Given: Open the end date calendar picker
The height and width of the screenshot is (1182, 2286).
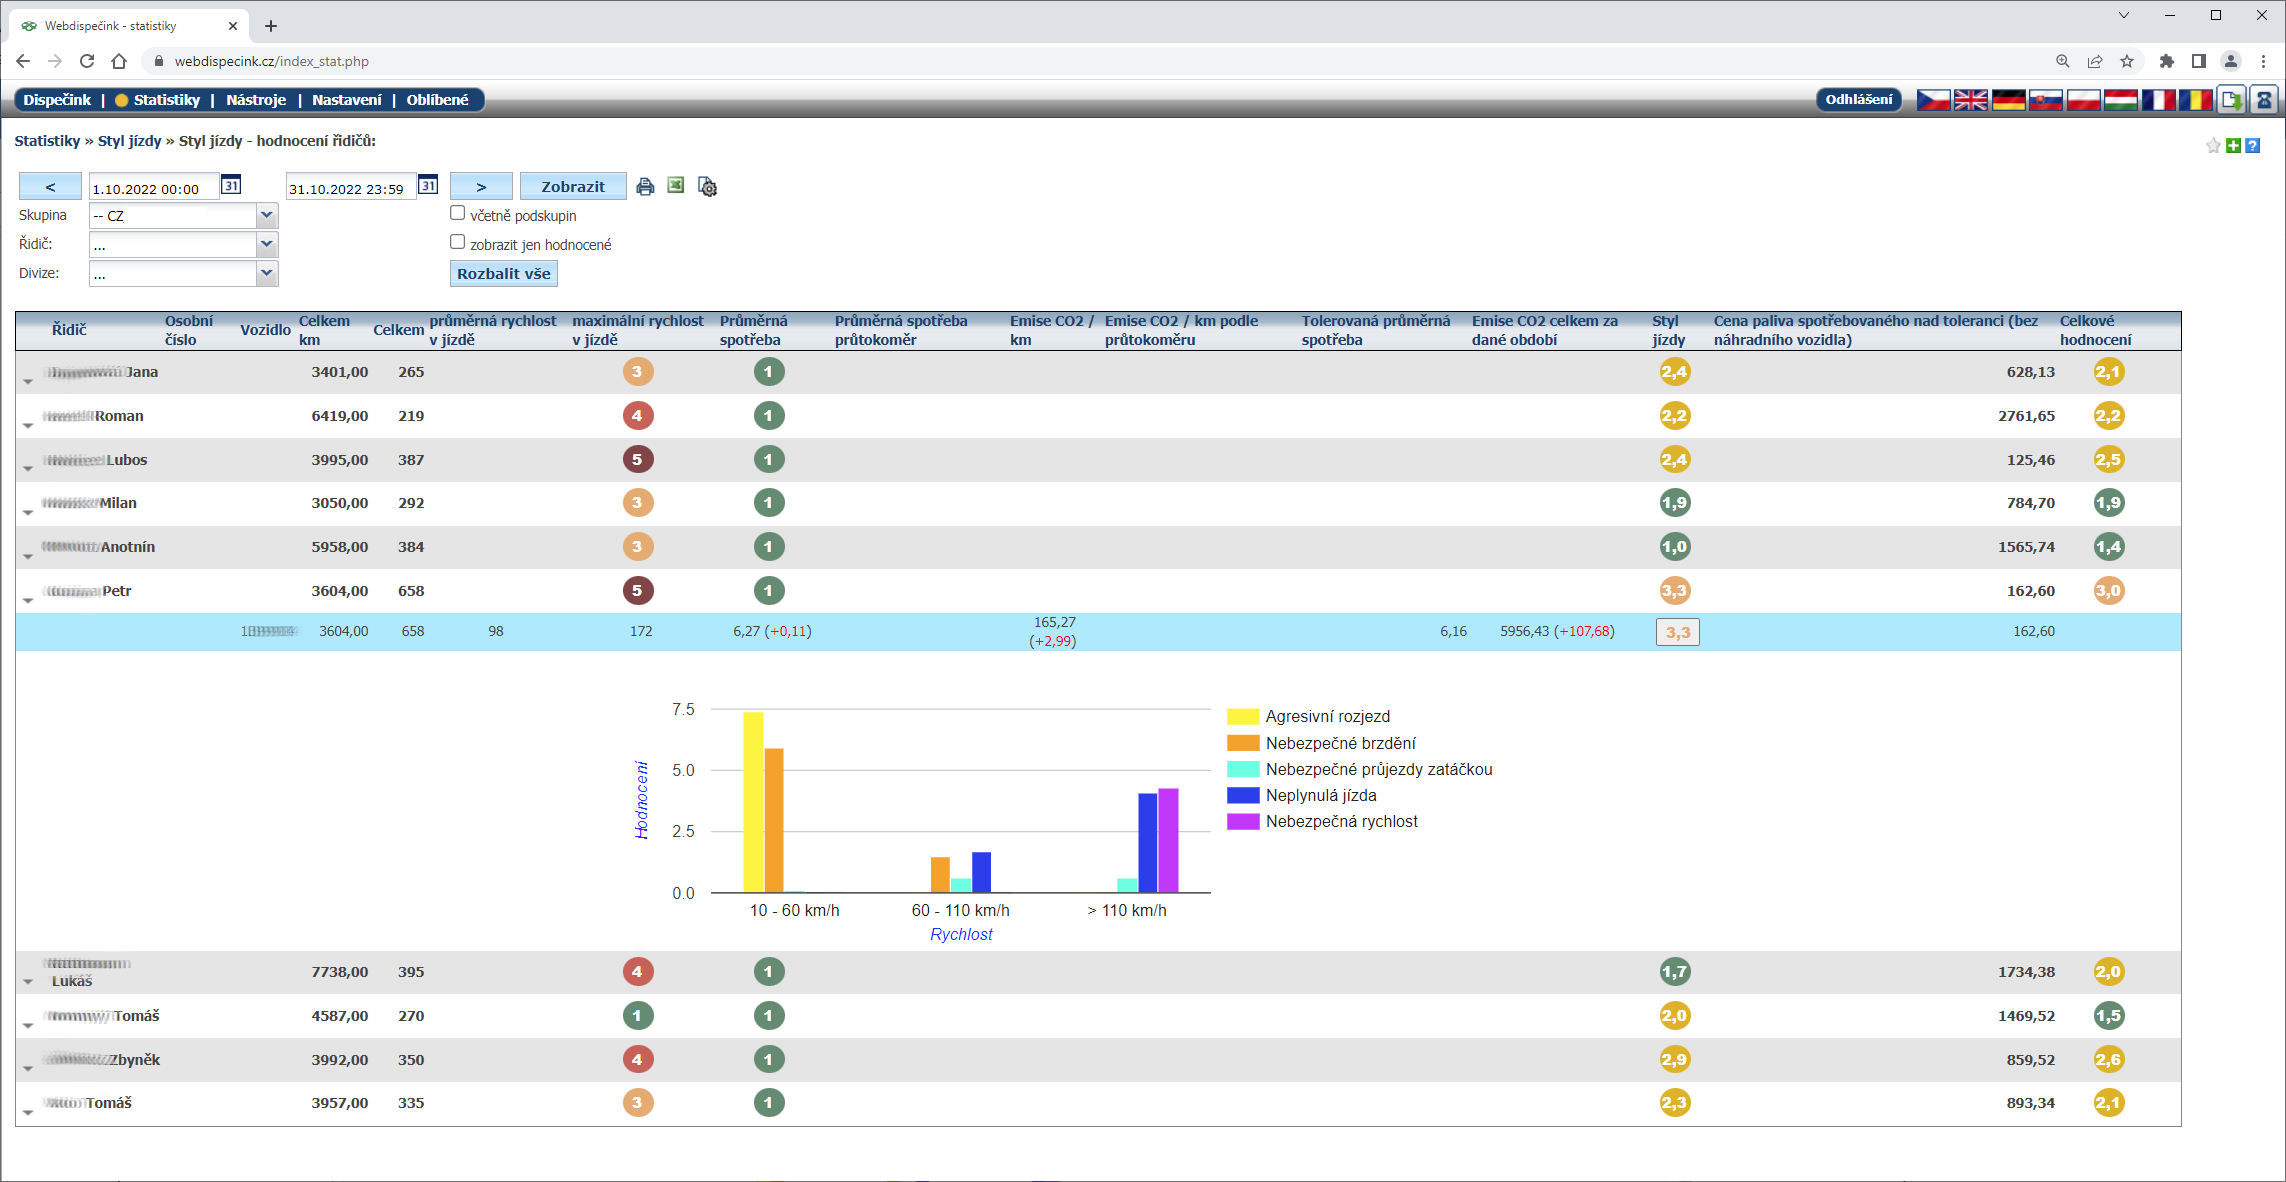Looking at the screenshot, I should coord(428,185).
